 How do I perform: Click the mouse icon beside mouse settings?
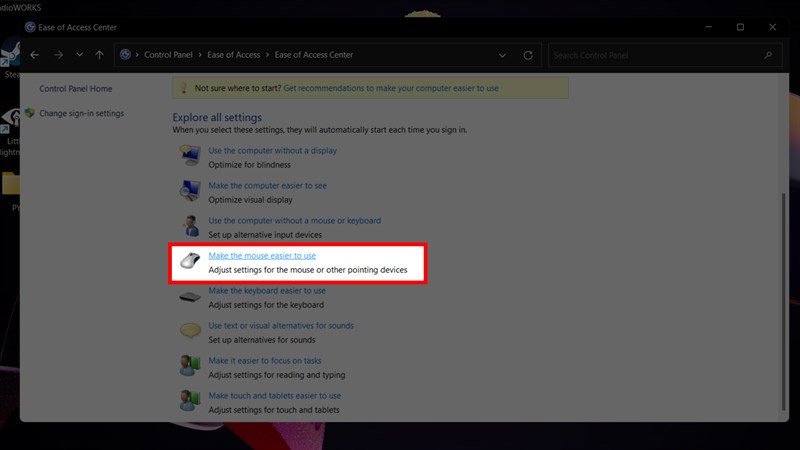pyautogui.click(x=190, y=262)
